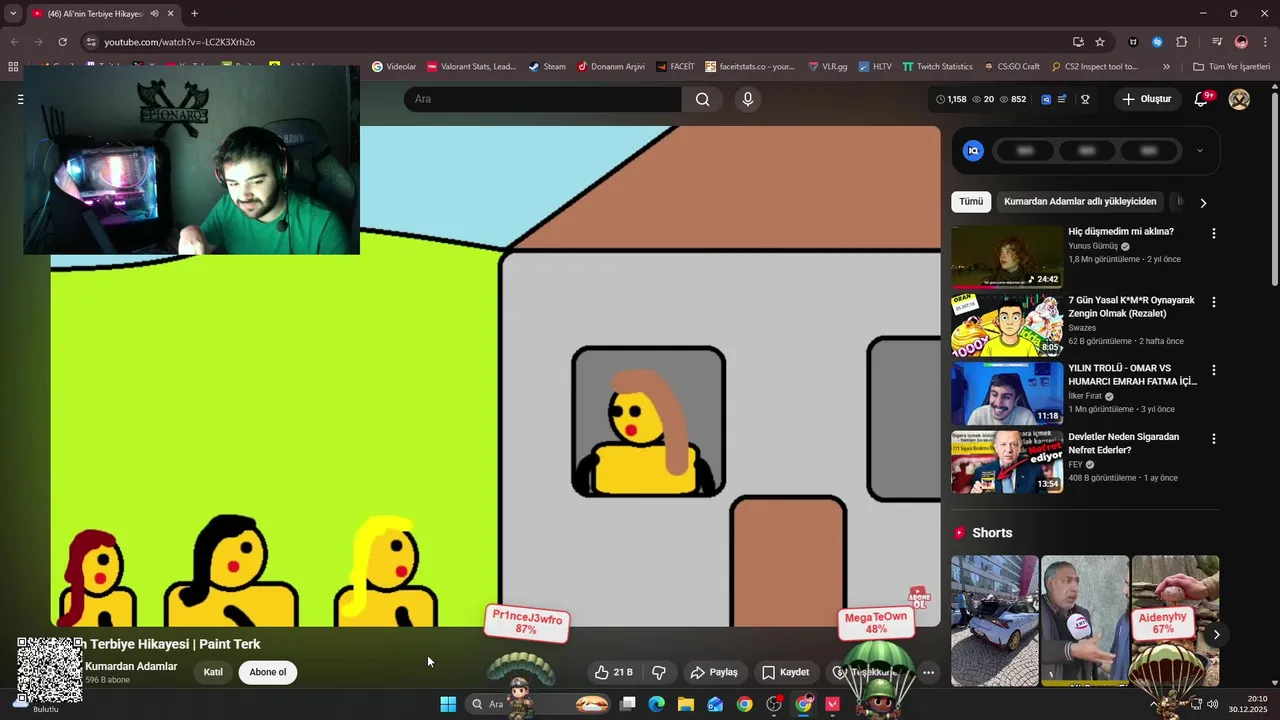
Task: Open 'Devletler Neden Sigaradan Nefret Ederler' thumbnail
Action: click(1006, 462)
